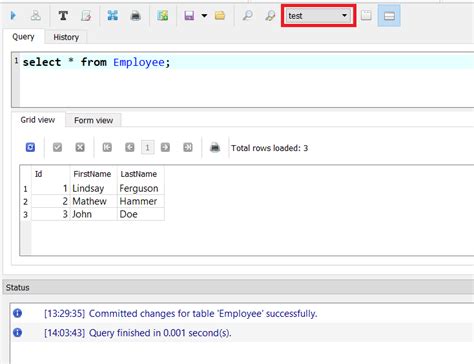Click the second magnifier replace icon
Image resolution: width=474 pixels, height=364 pixels.
pos(271,15)
